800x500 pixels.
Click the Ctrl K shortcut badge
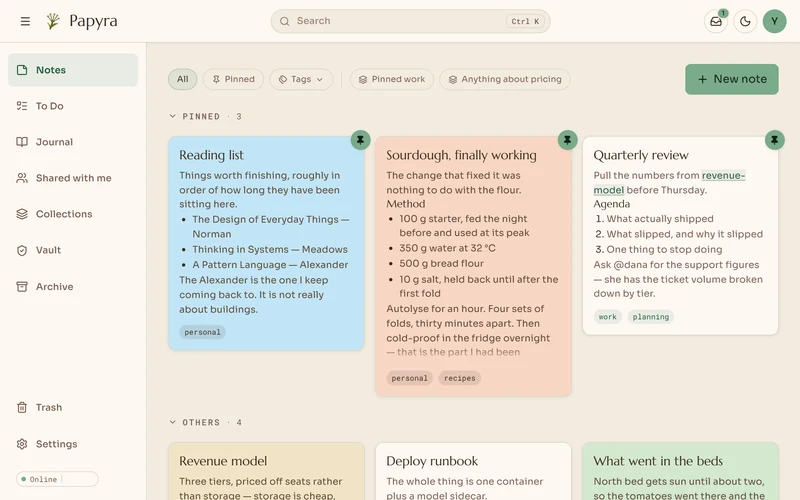click(525, 21)
